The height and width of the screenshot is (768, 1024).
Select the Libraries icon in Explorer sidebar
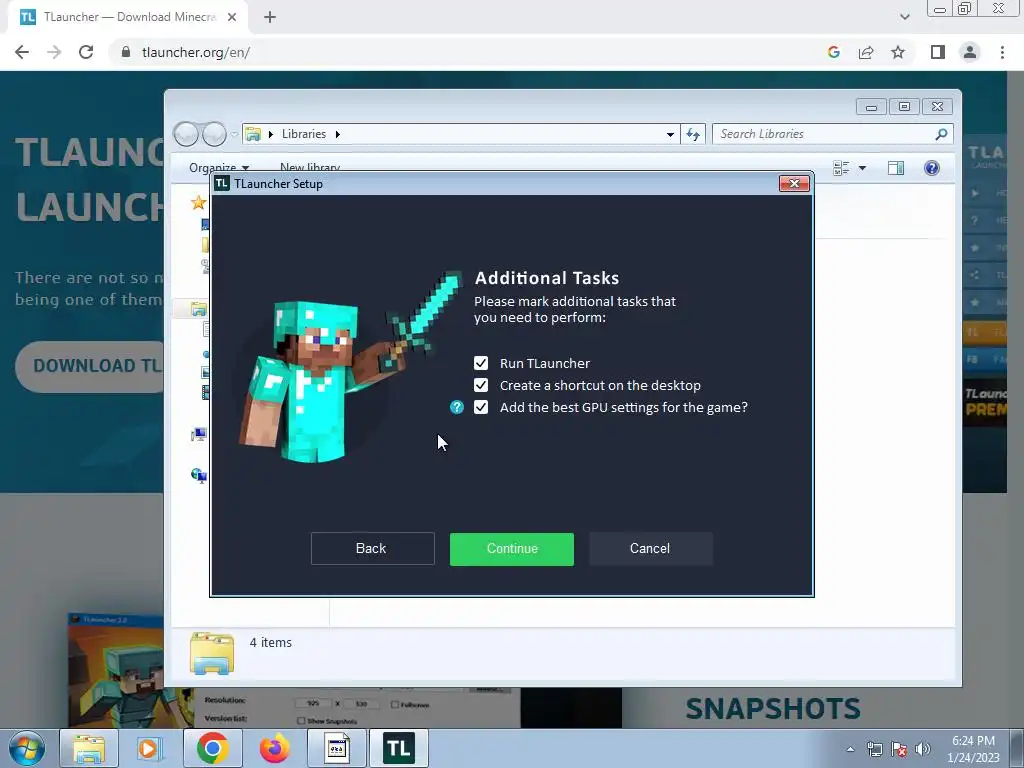(199, 309)
